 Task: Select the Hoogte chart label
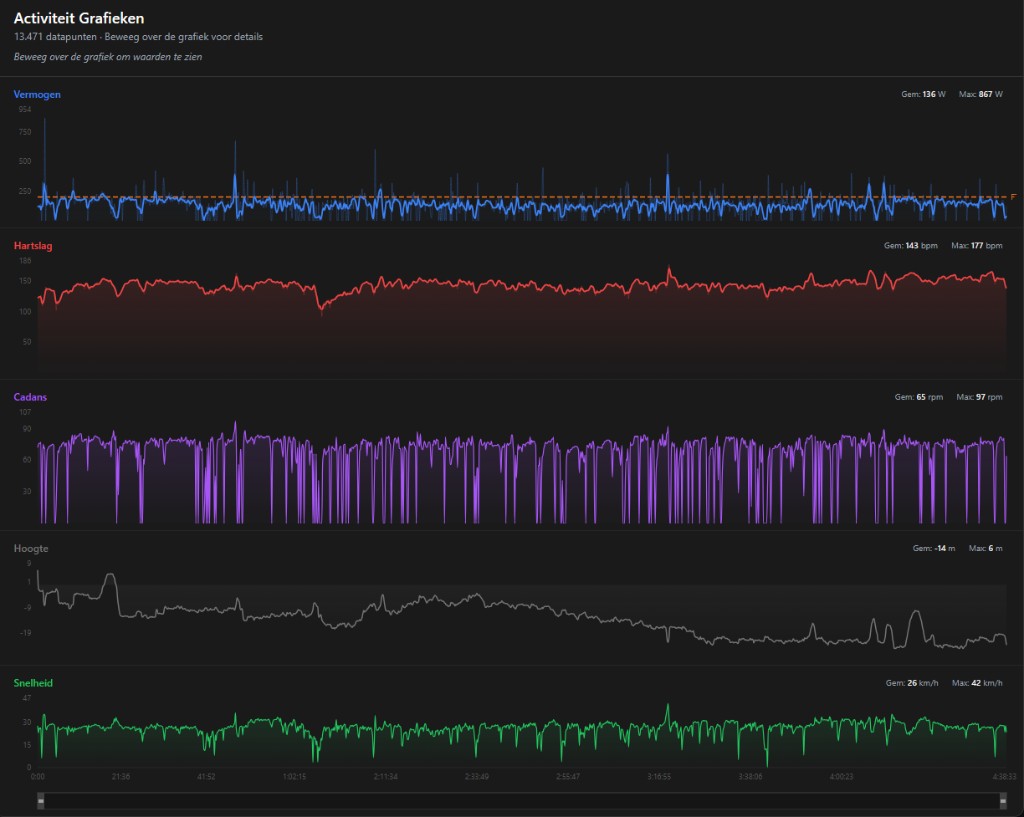click(31, 548)
